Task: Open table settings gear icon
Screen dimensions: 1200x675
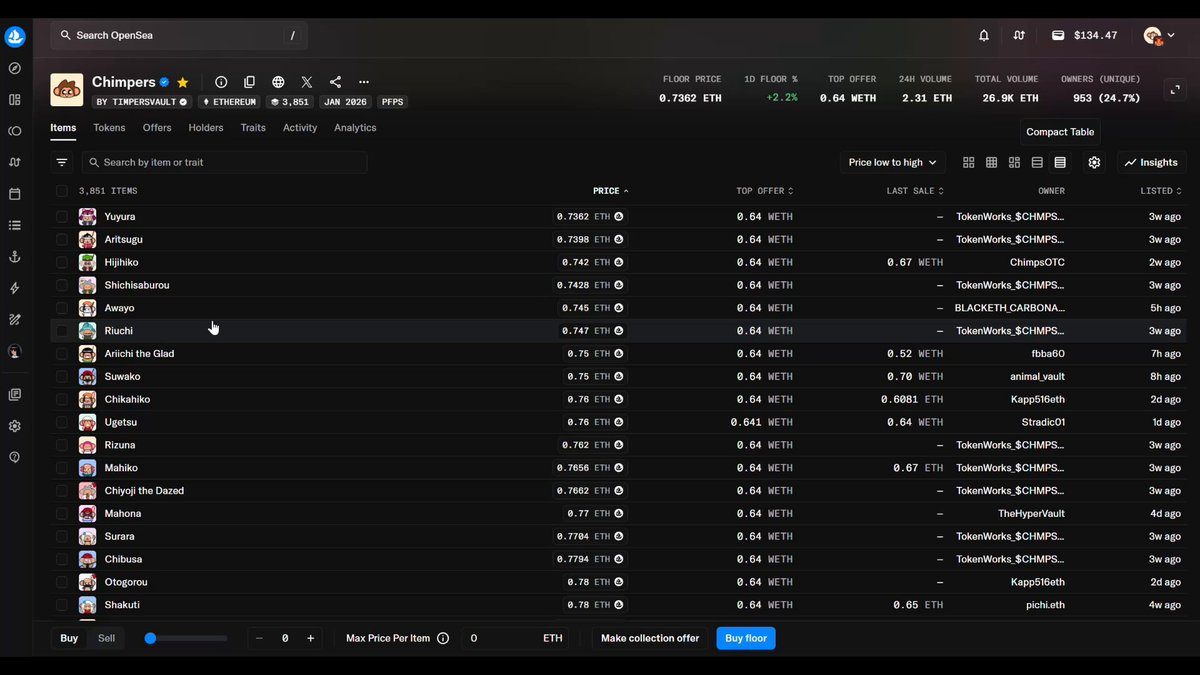Action: coord(1094,162)
